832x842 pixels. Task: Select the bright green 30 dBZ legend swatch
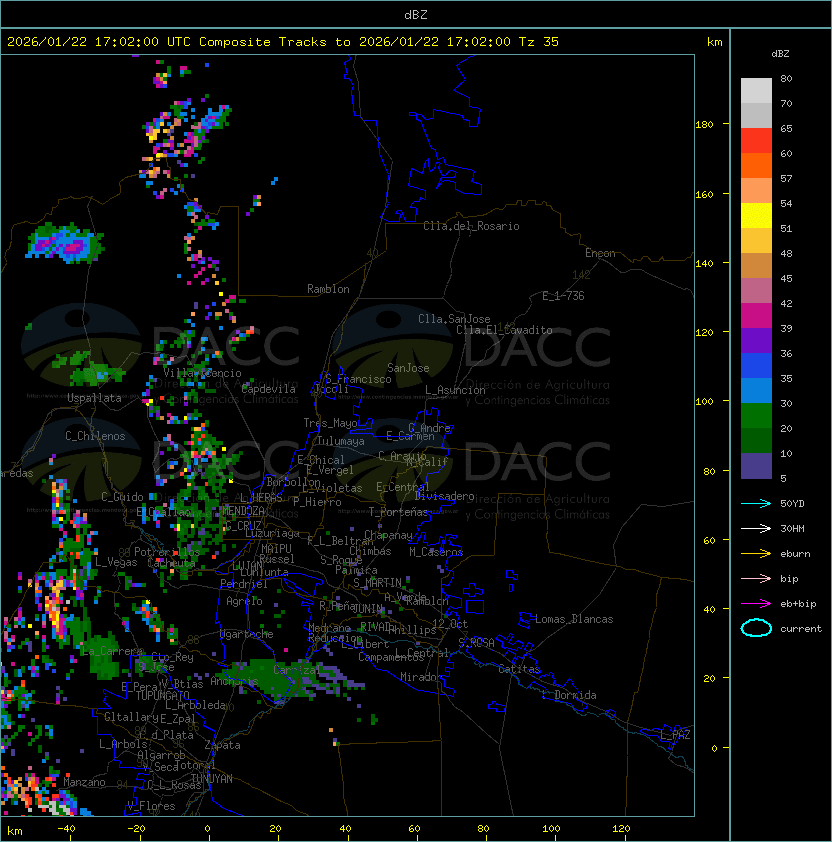tap(756, 416)
